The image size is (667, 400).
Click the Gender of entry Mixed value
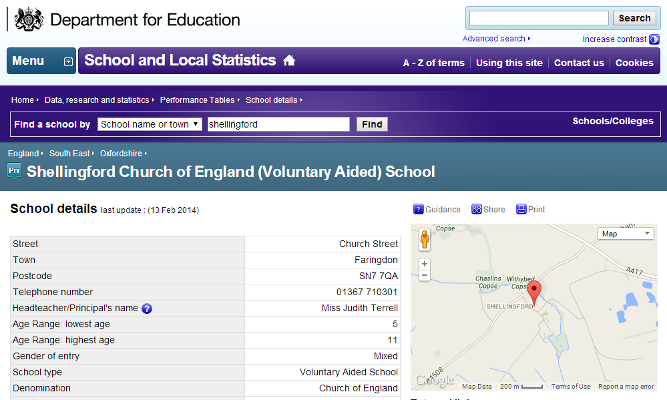click(x=385, y=356)
